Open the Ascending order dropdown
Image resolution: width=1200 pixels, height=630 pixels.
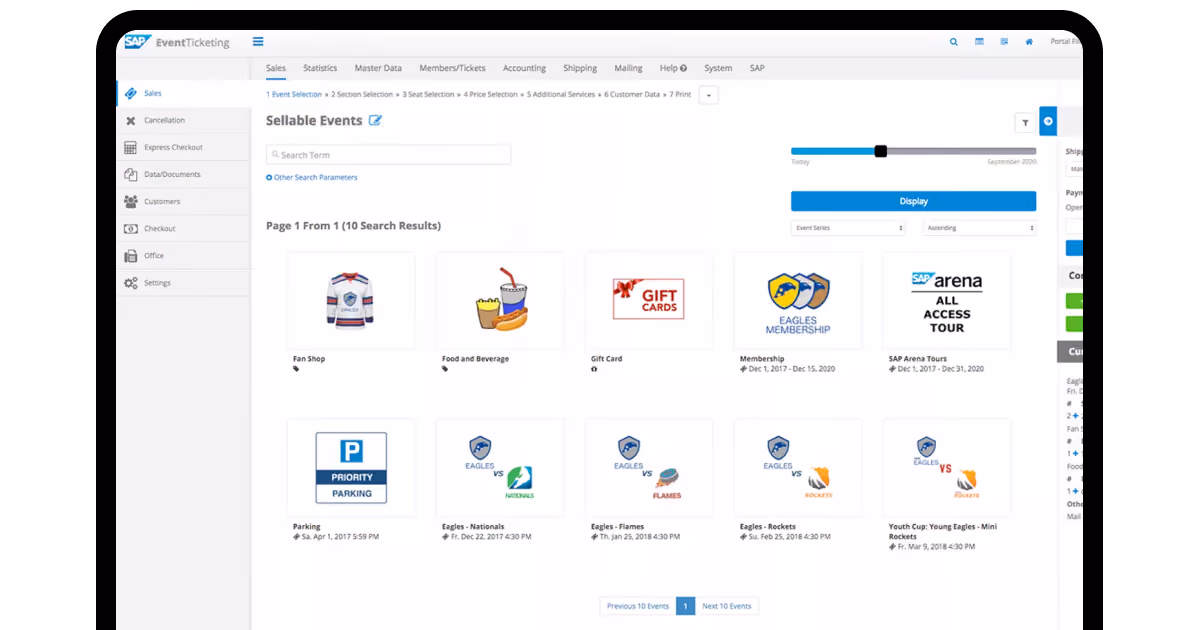979,228
